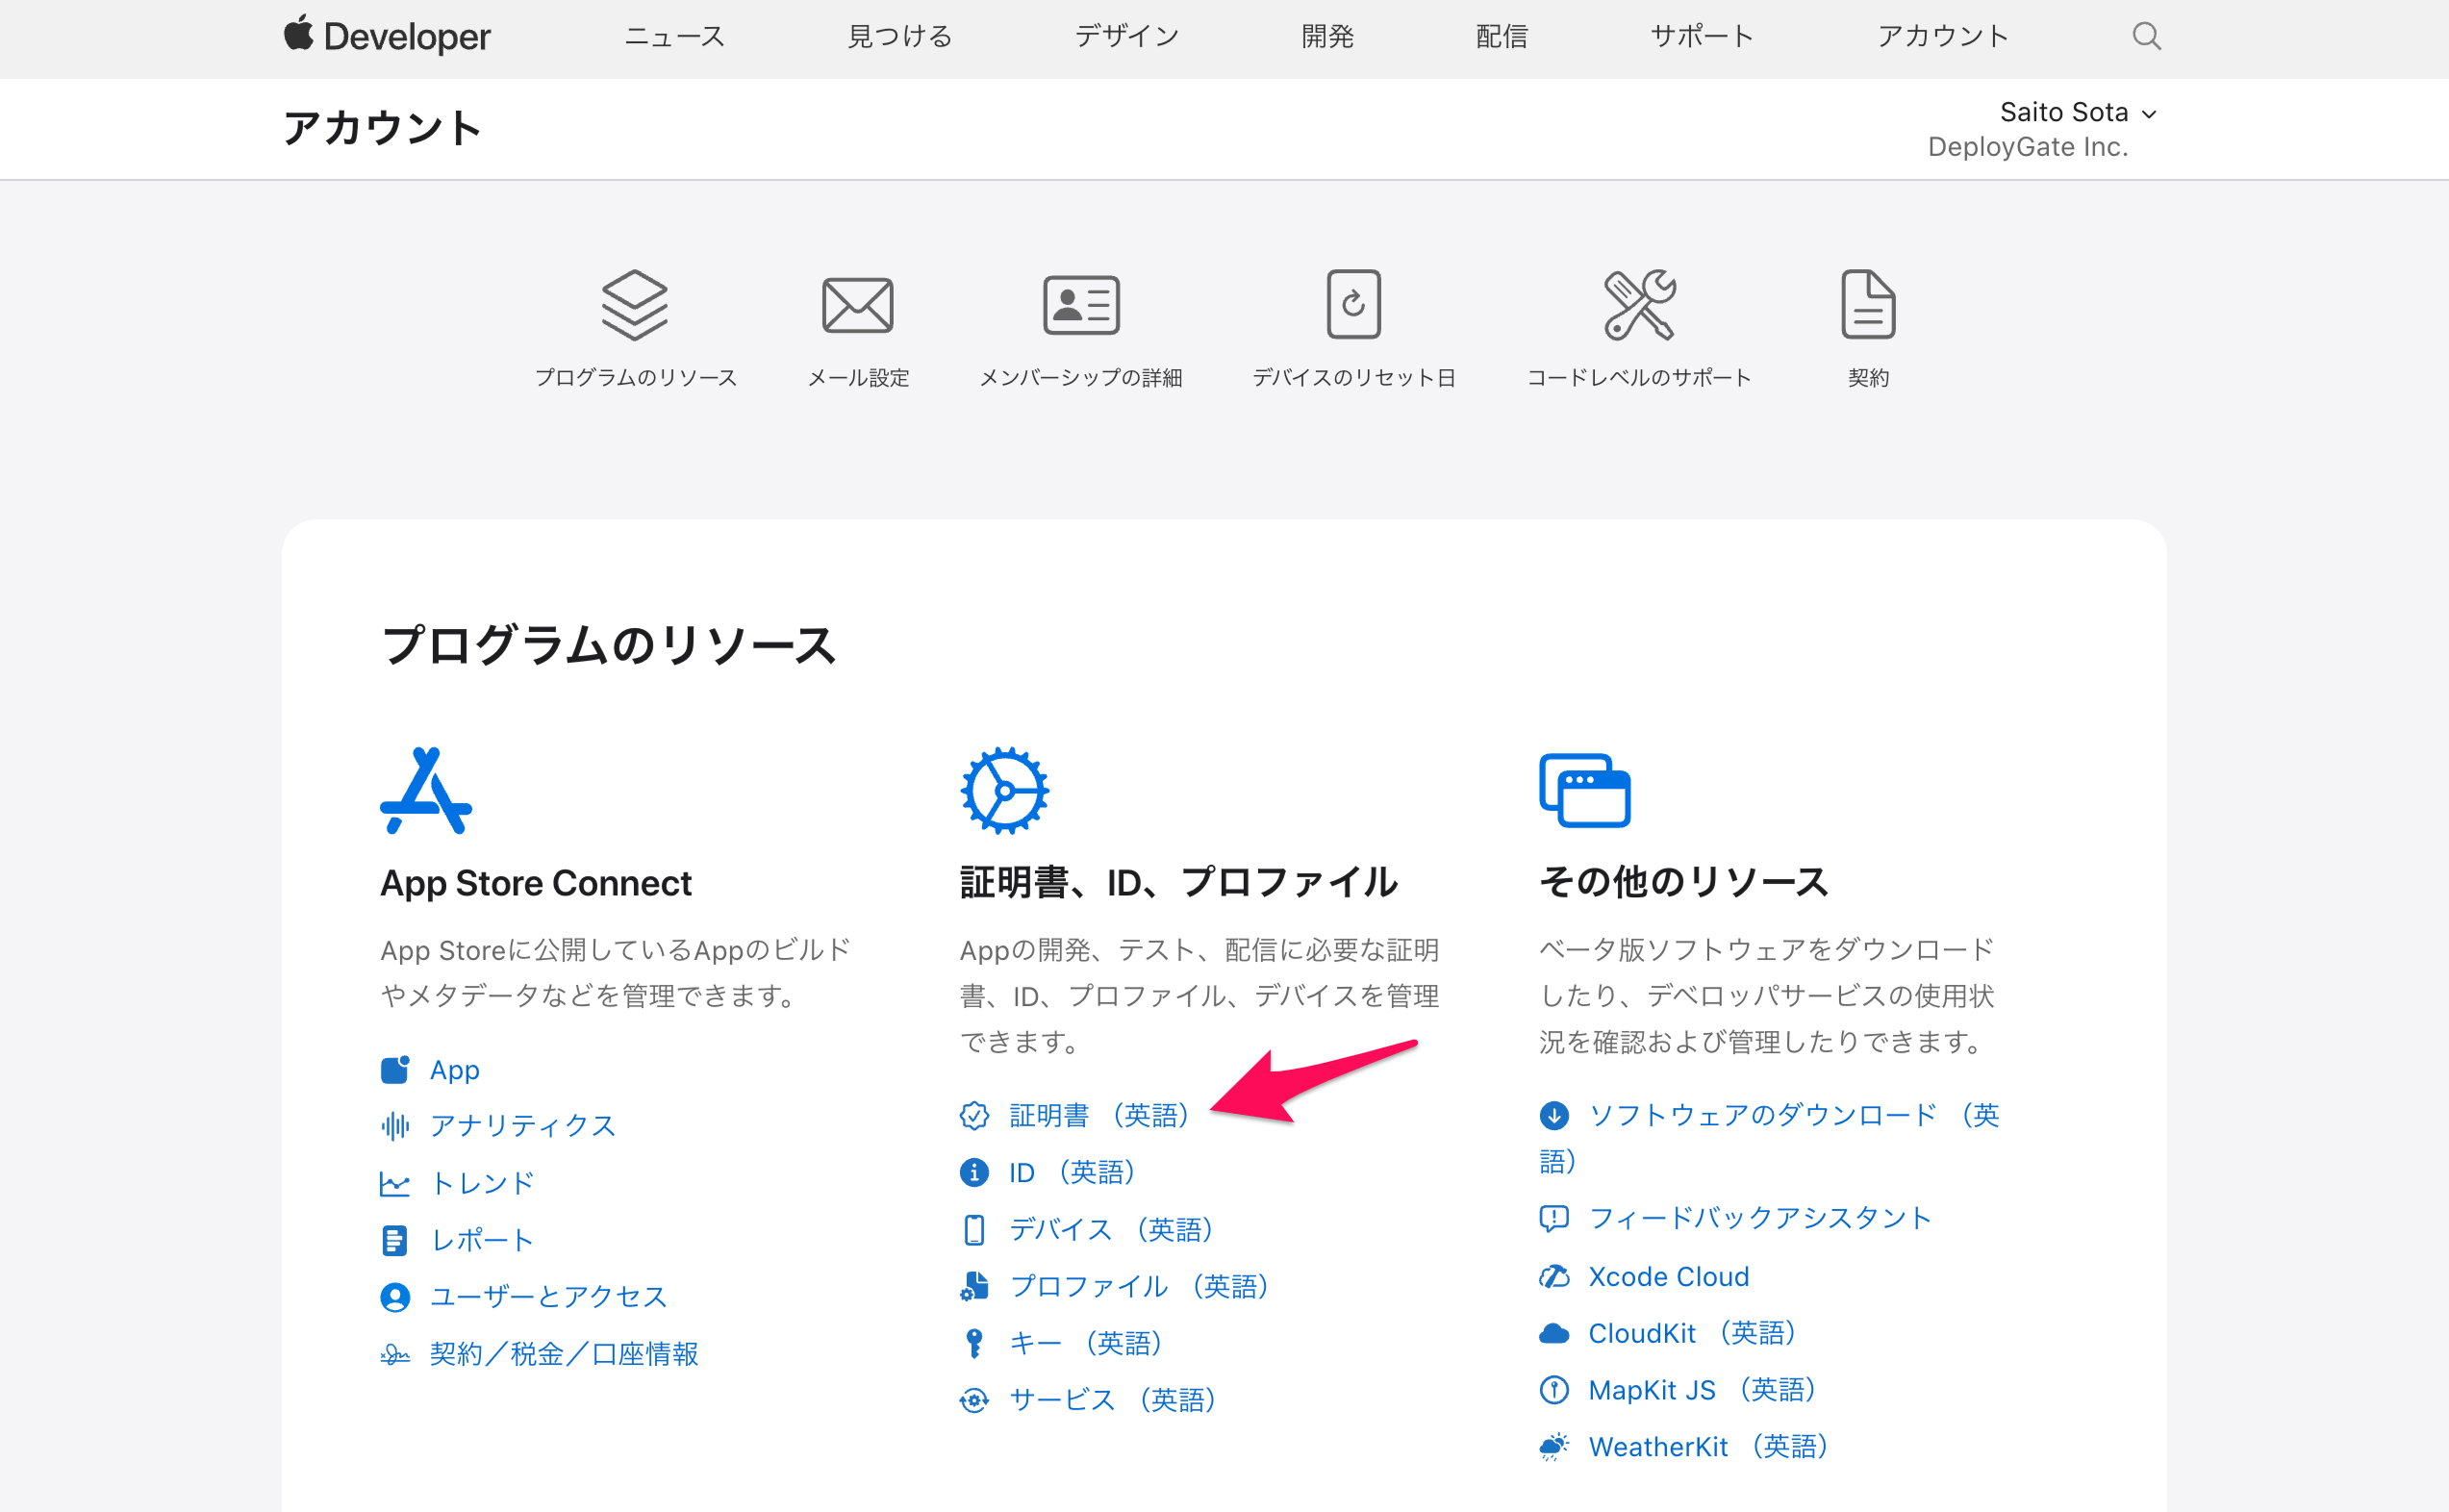Image resolution: width=2449 pixels, height=1512 pixels.
Task: Open プログラムのリソース stack icon
Action: (634, 304)
